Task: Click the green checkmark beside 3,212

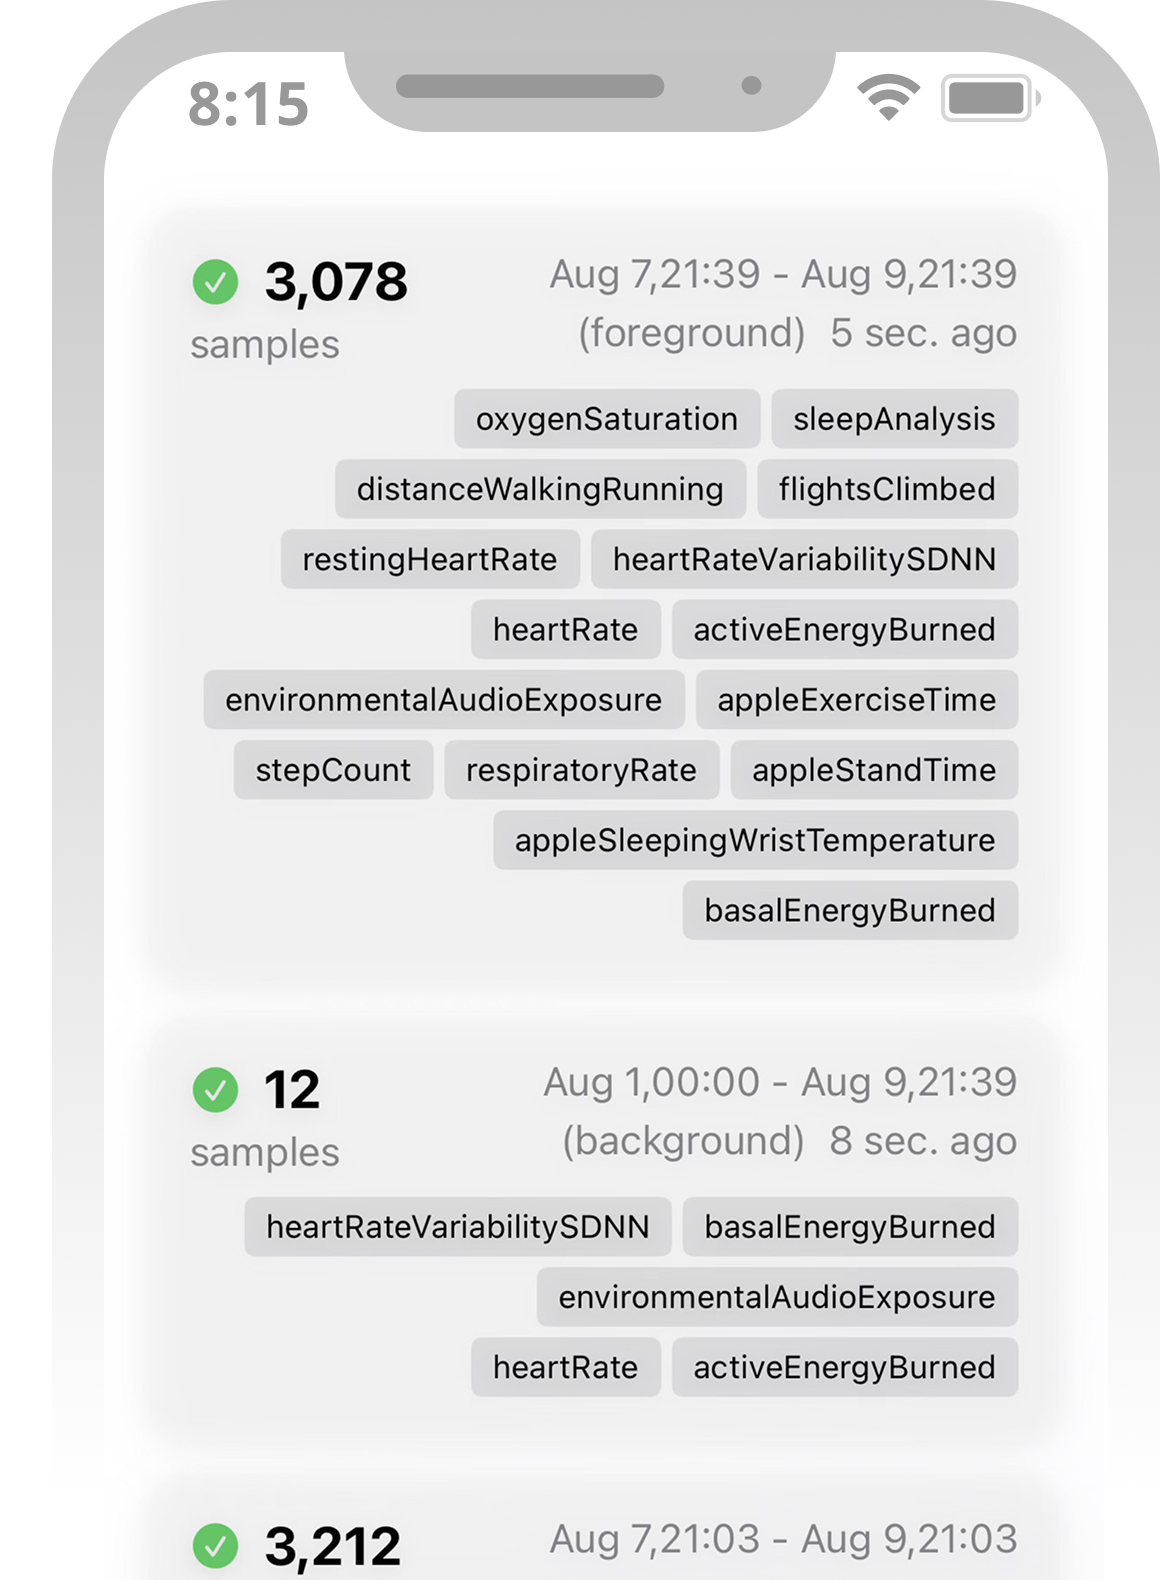Action: pyautogui.click(x=215, y=1546)
